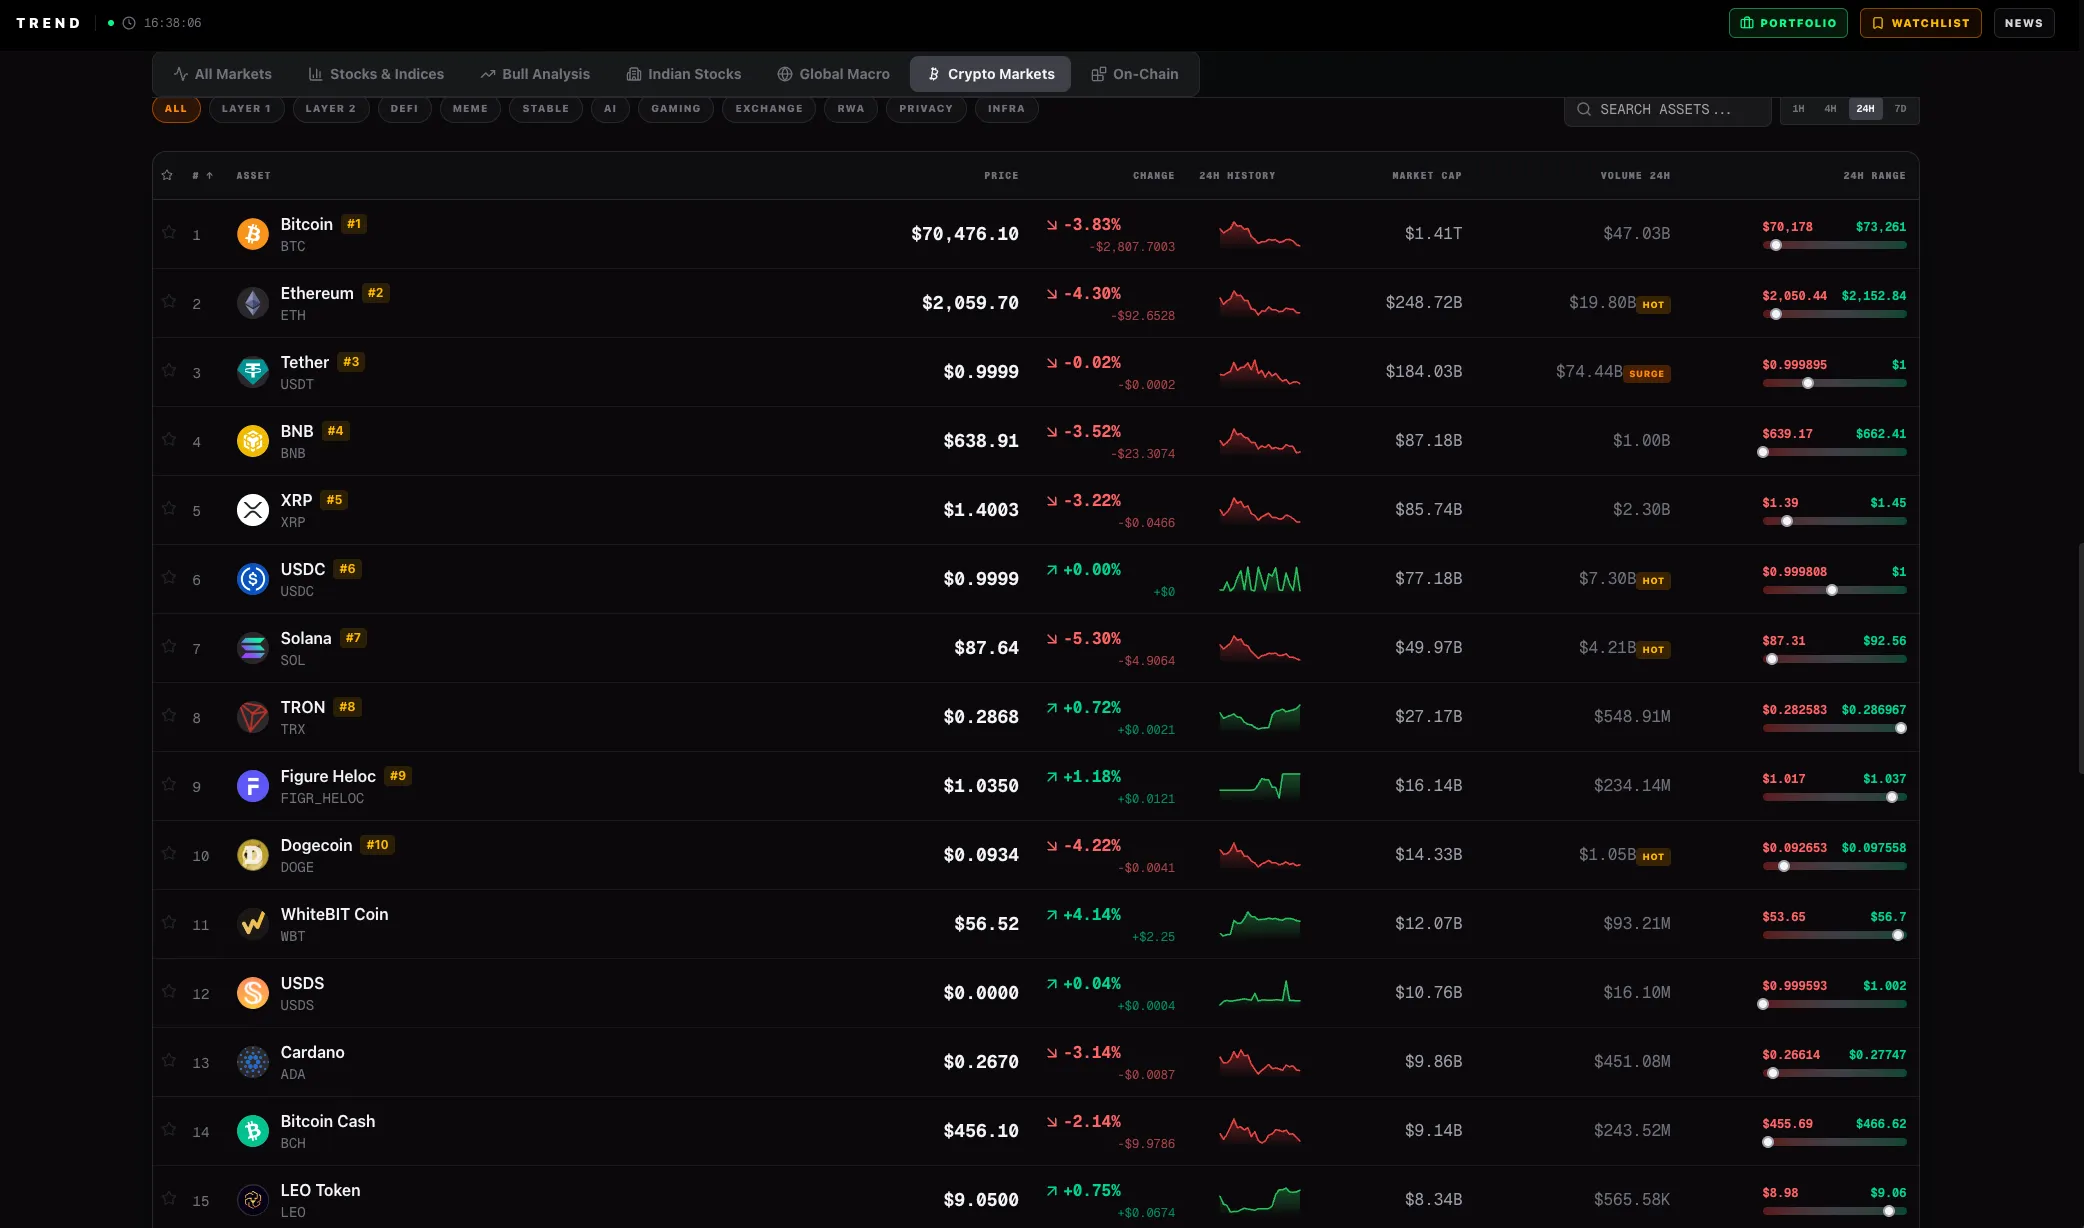Filter by the Stable category chip

[x=546, y=109]
